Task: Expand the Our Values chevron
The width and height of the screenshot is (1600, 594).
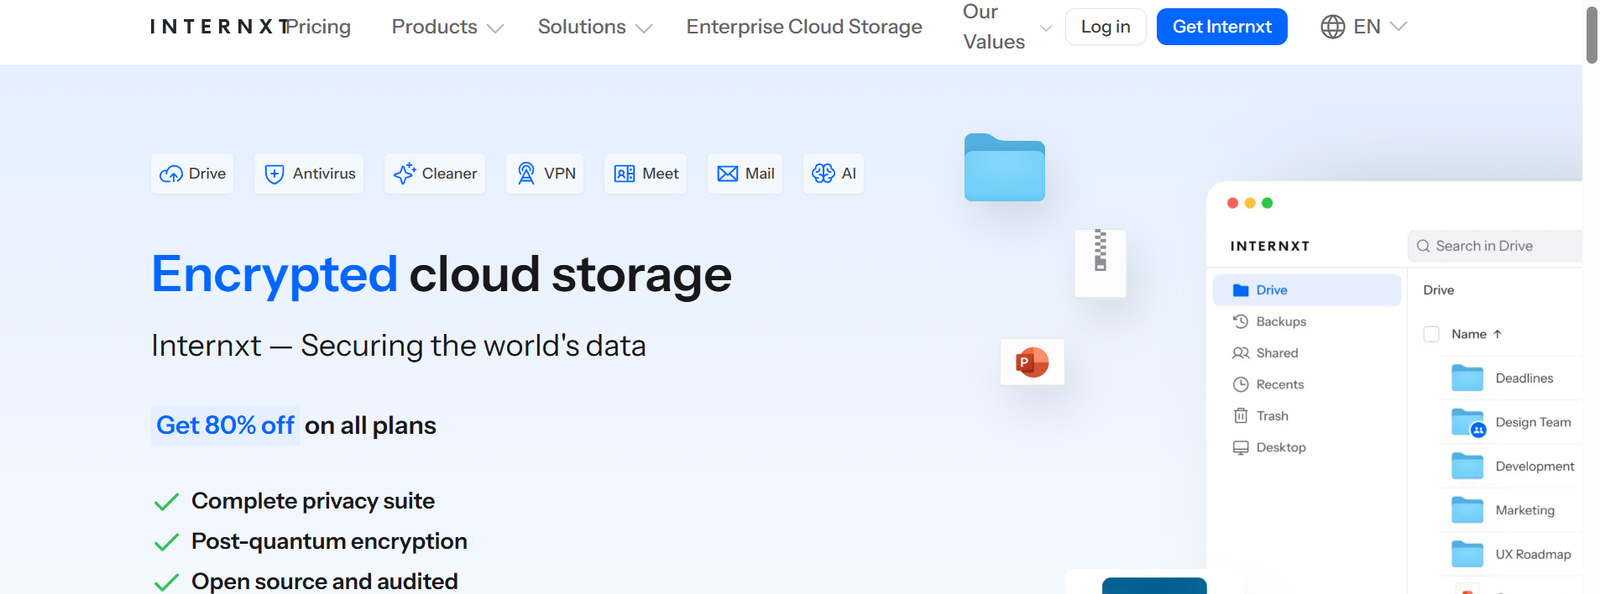Action: 1046,28
